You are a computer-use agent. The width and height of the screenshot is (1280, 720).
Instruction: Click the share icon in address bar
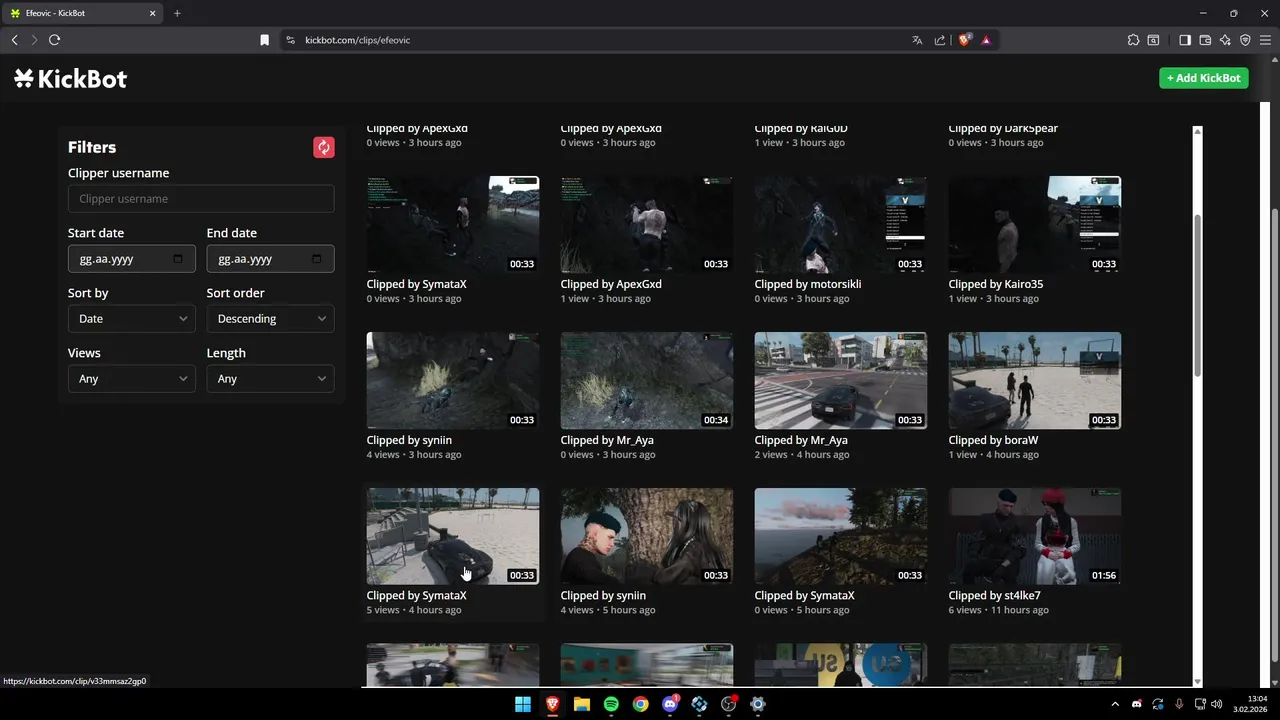point(940,40)
